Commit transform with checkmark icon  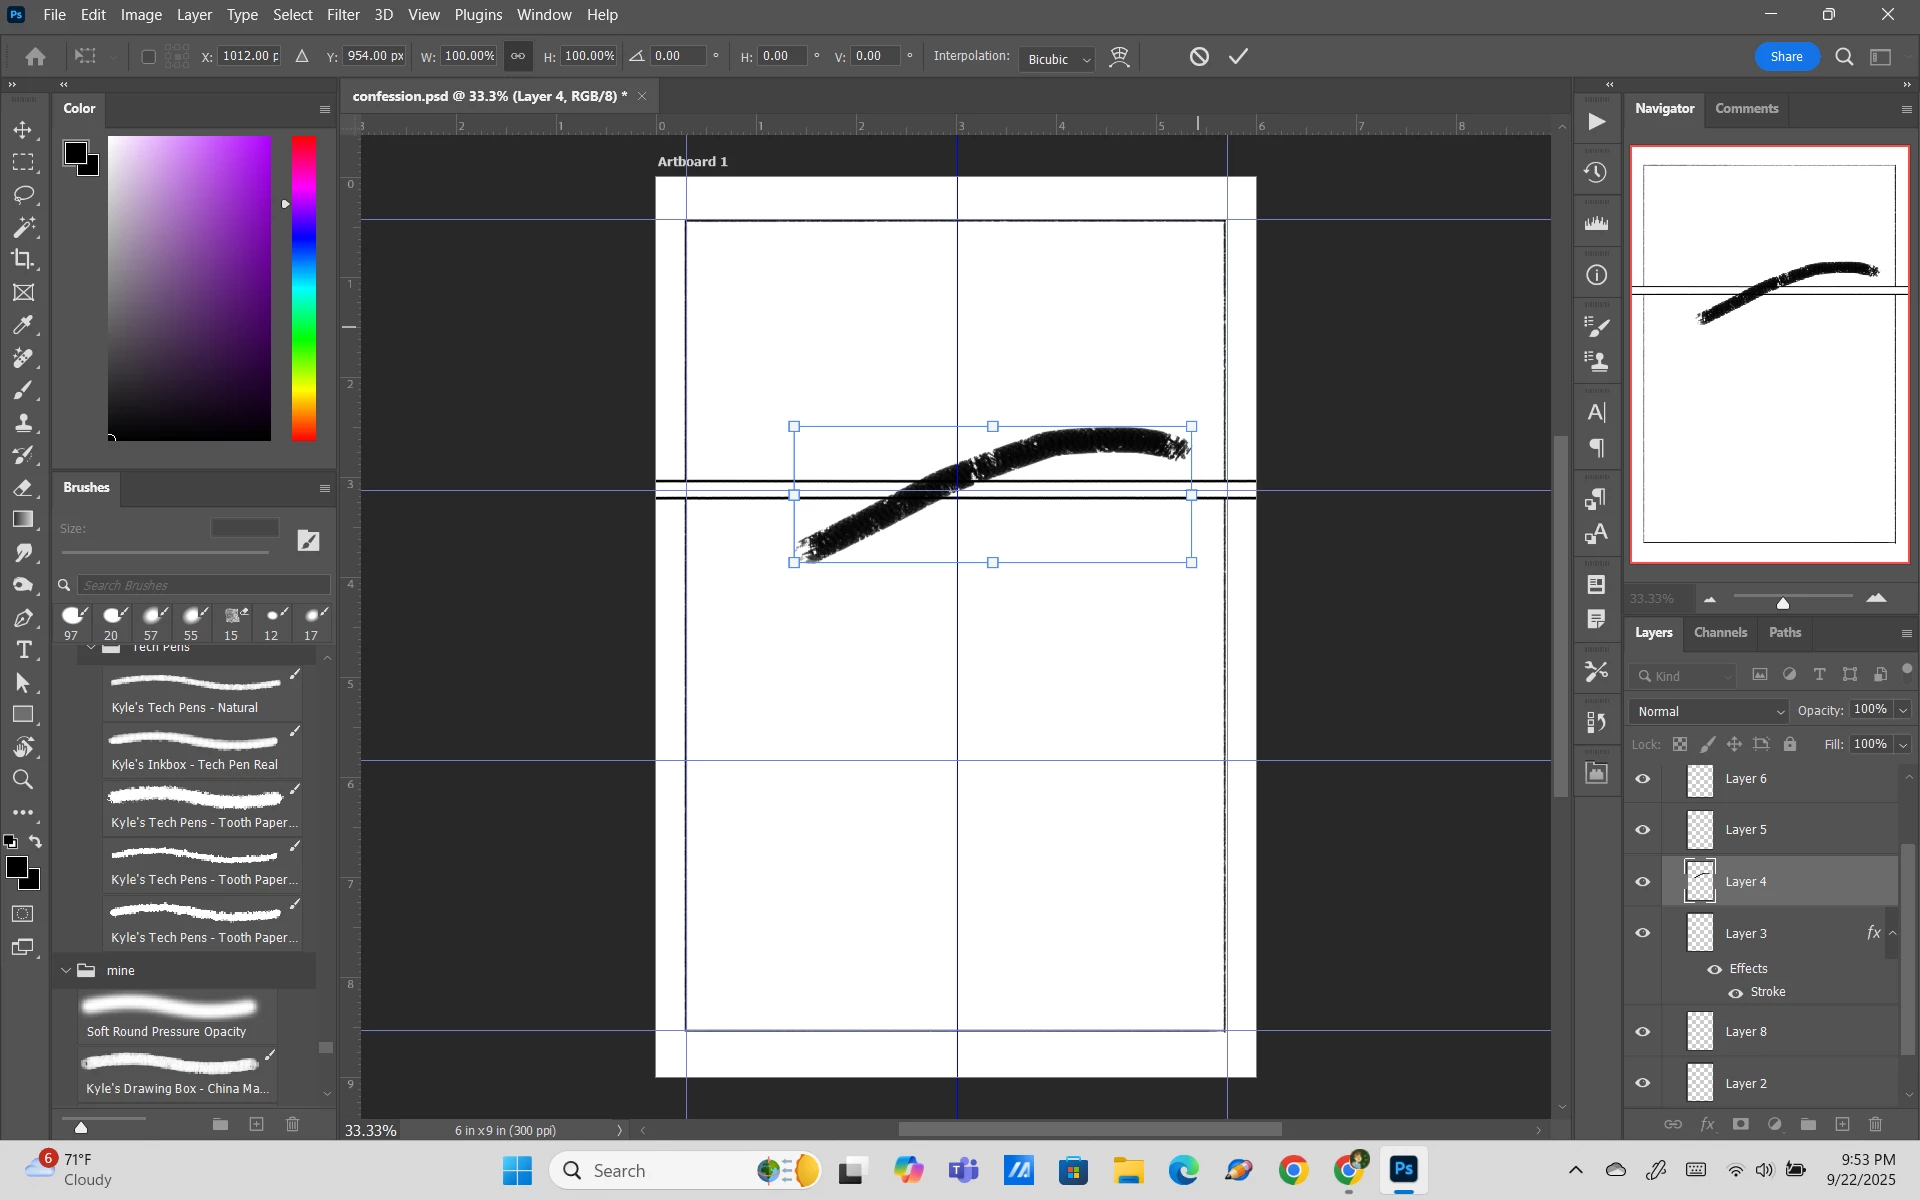click(1238, 57)
